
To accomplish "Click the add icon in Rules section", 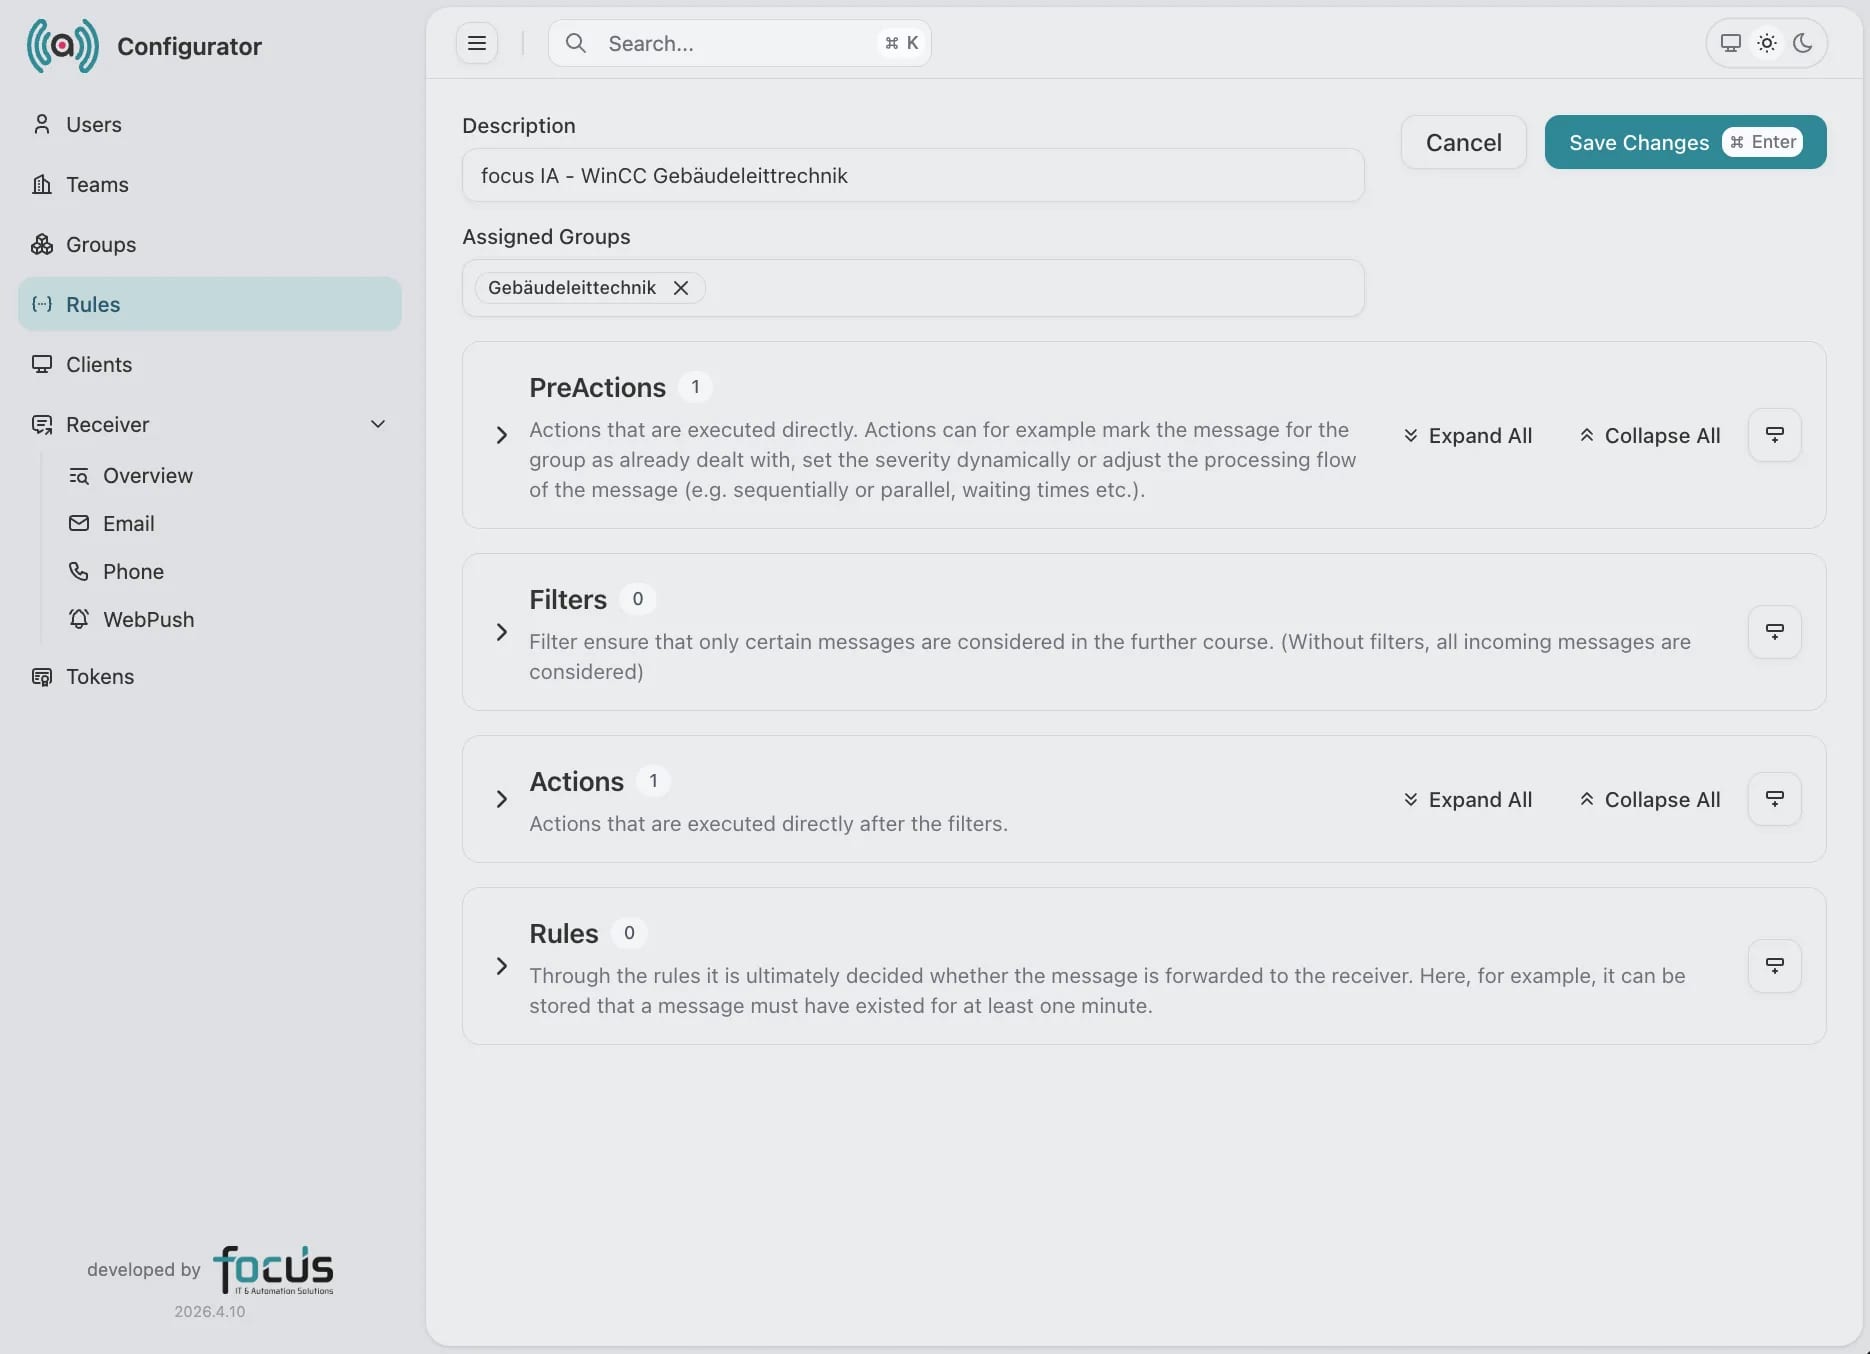I will click(1775, 966).
